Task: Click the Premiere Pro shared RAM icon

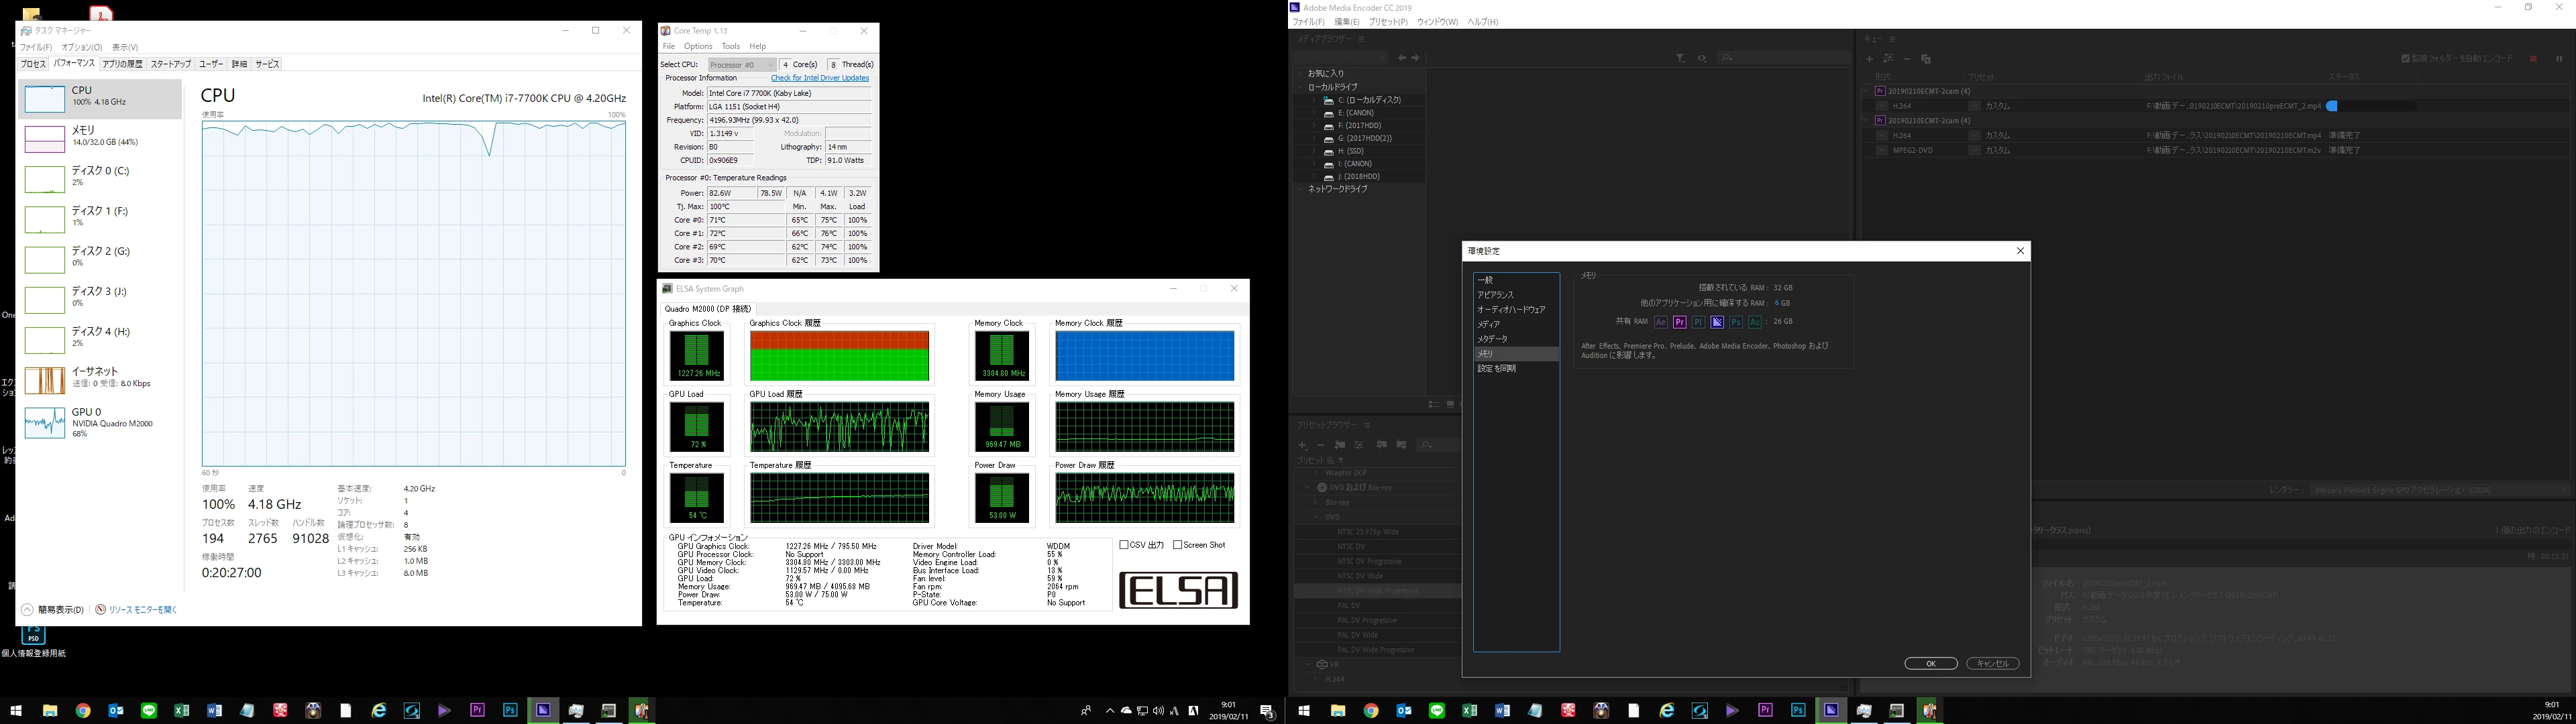Action: pos(1680,322)
